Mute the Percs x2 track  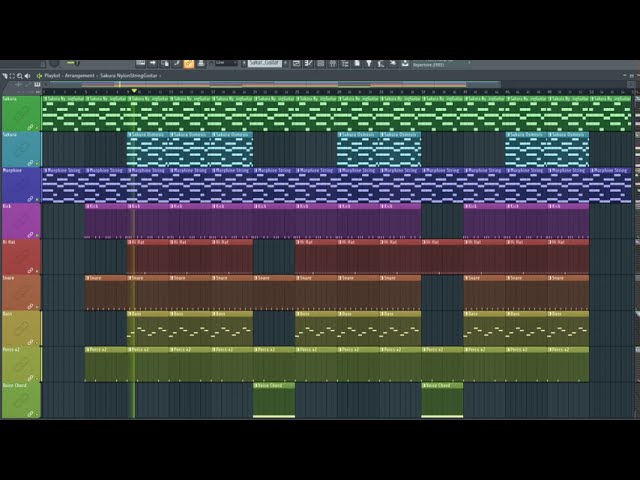coord(37,379)
